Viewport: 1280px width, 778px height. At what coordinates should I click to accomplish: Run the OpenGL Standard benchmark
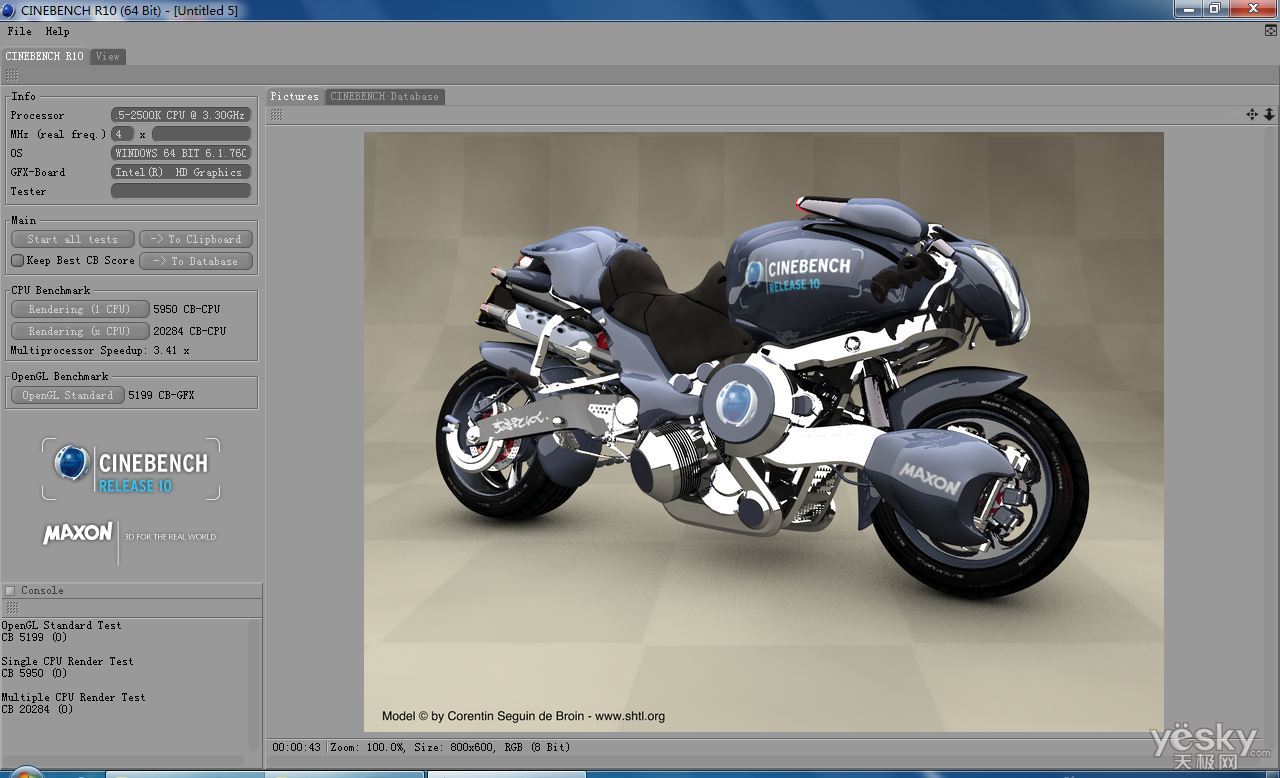pyautogui.click(x=68, y=395)
